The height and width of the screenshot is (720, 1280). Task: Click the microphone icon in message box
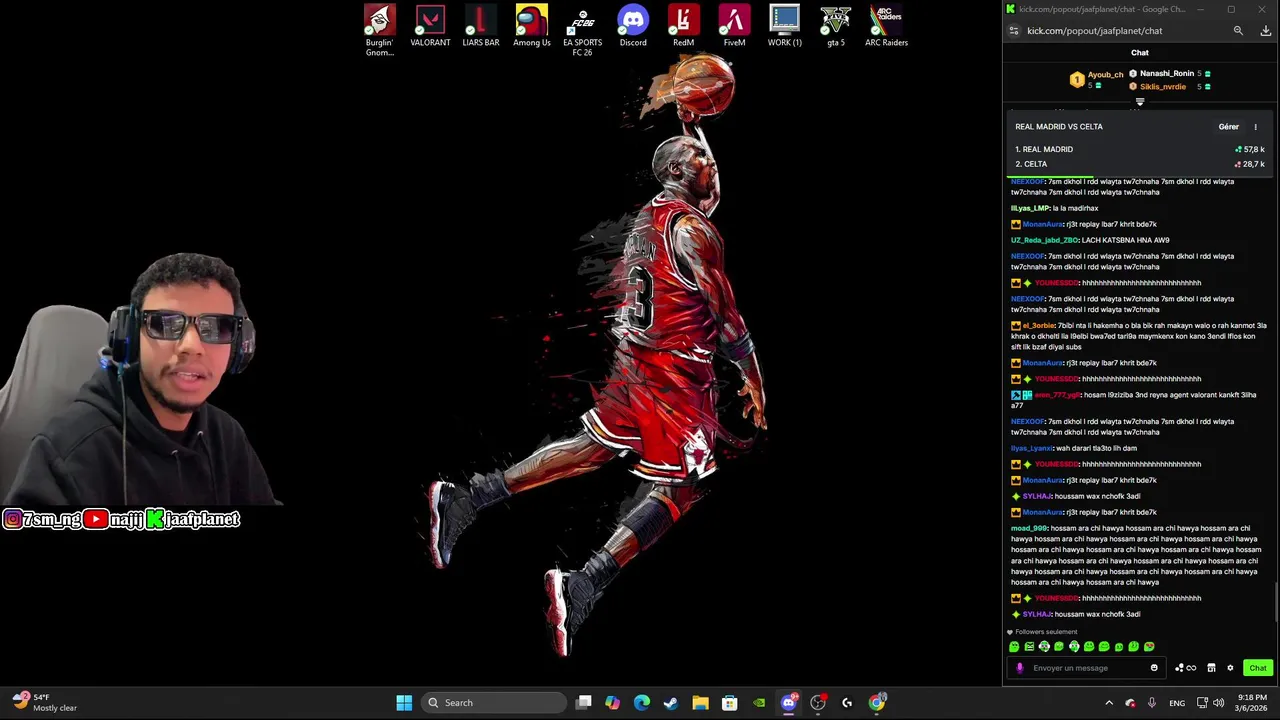coord(1020,668)
